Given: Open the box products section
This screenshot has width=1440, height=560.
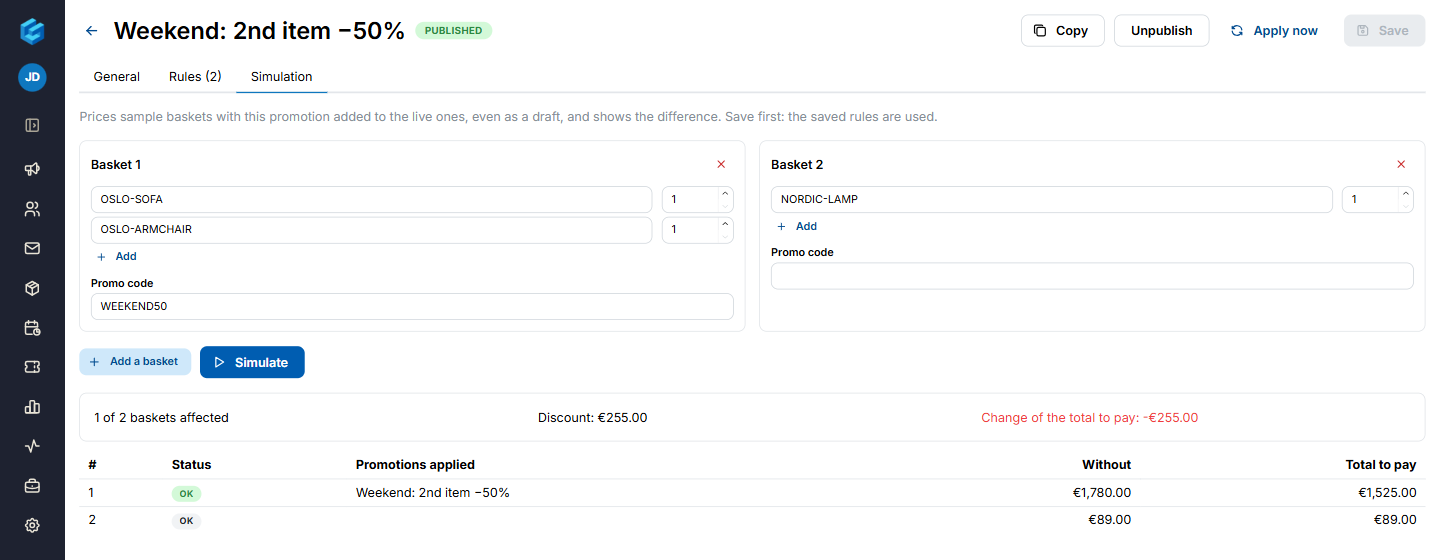Looking at the screenshot, I should click(32, 288).
